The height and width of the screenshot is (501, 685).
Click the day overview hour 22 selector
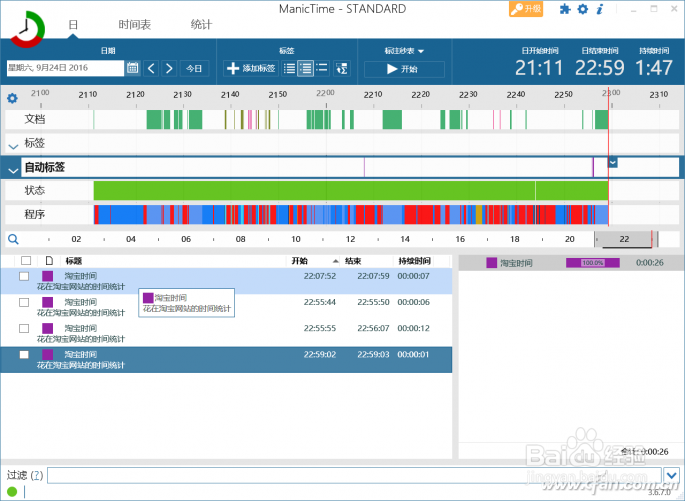tap(624, 239)
